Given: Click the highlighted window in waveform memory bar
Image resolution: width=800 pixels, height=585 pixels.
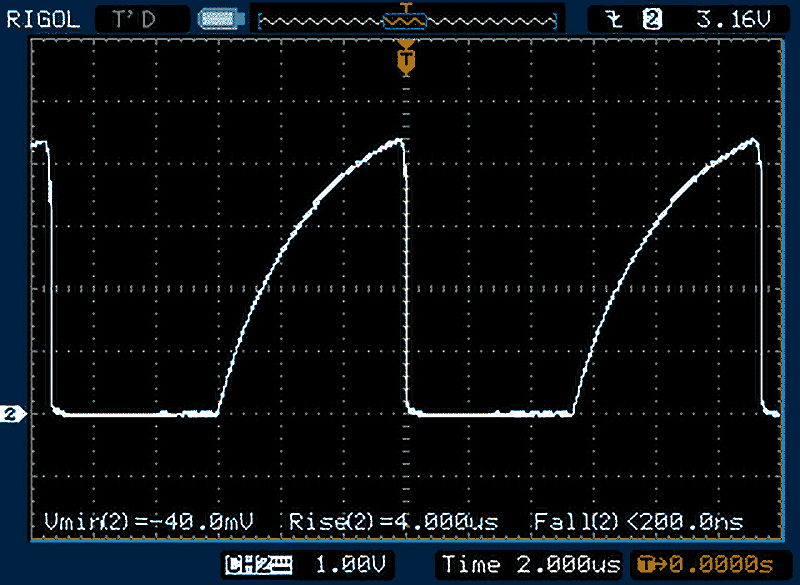Looking at the screenshot, I should (x=405, y=19).
